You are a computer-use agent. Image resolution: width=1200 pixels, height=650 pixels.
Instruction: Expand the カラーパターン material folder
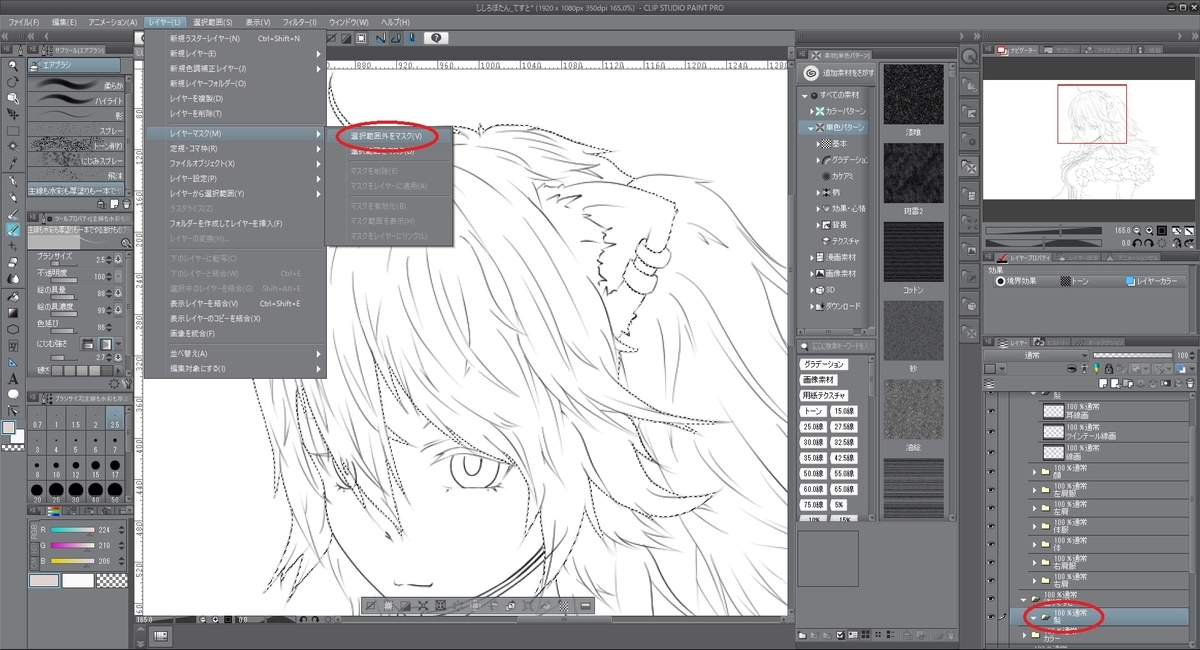(811, 110)
